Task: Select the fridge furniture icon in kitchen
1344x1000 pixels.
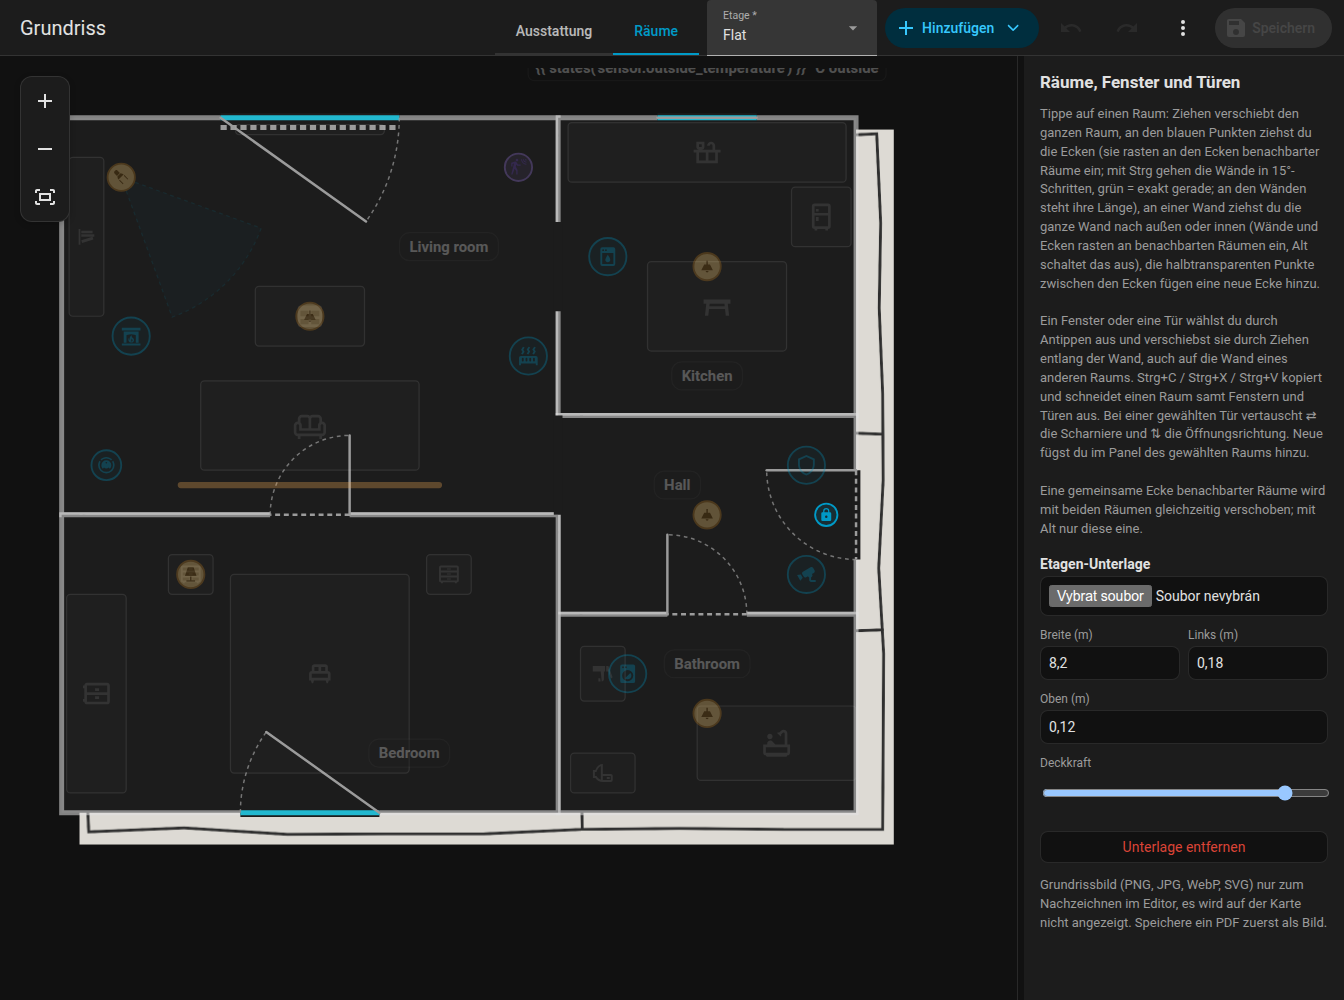Action: 821,216
